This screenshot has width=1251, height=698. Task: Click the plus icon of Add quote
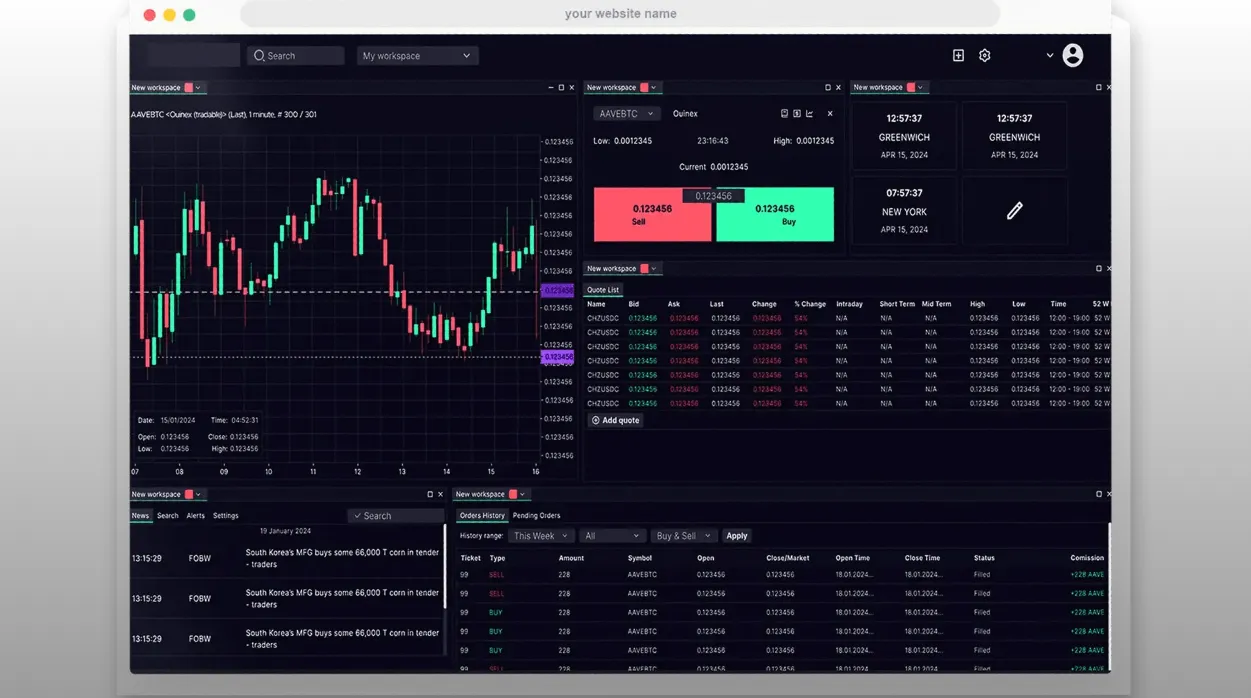pyautogui.click(x=596, y=420)
